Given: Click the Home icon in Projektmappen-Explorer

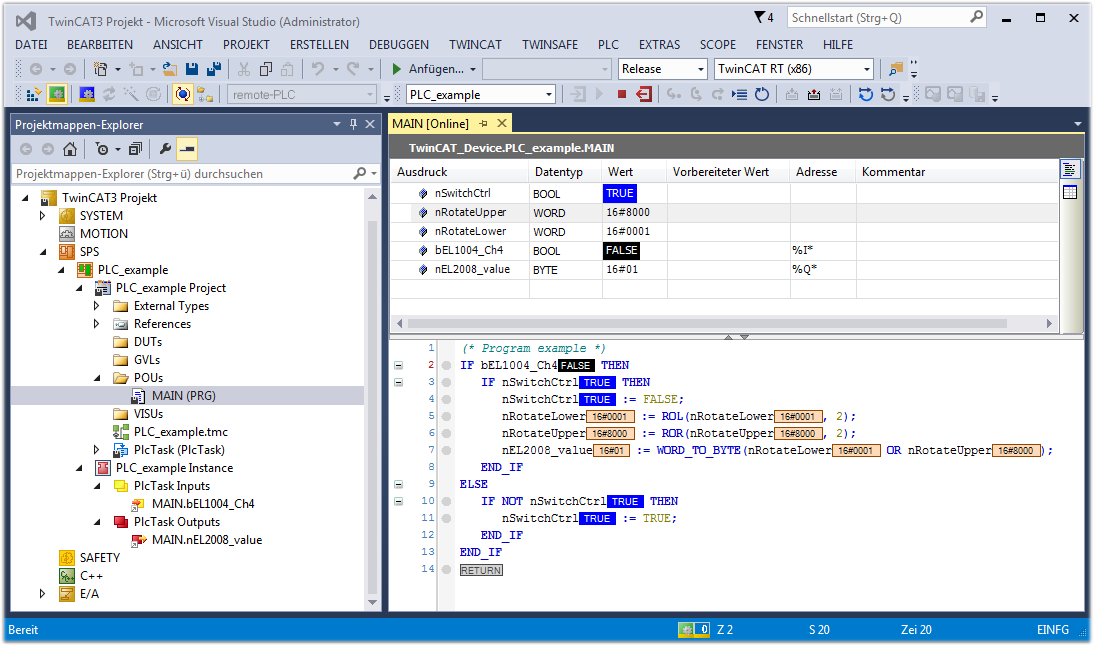Looking at the screenshot, I should point(70,150).
